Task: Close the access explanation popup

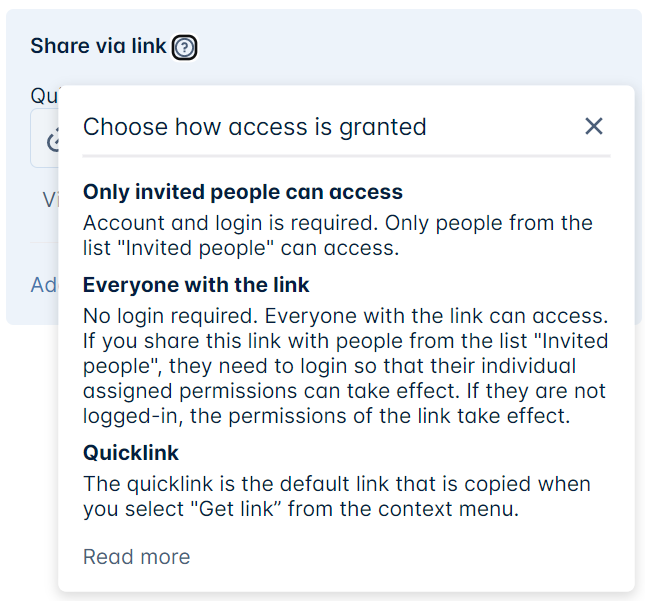Action: tap(594, 126)
